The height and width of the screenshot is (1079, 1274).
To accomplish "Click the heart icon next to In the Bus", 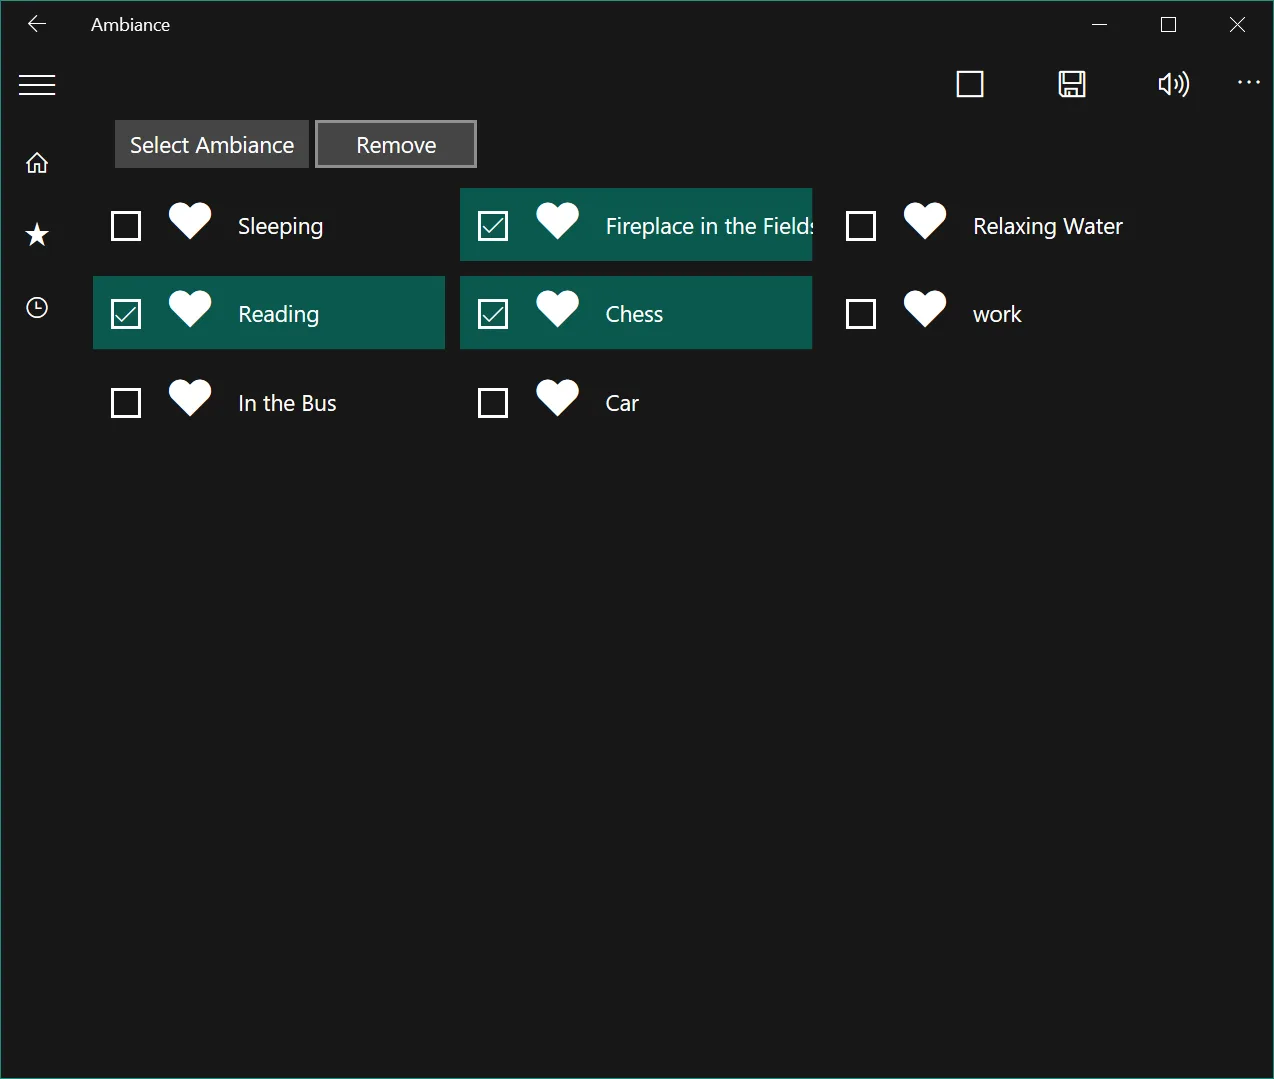I will pyautogui.click(x=190, y=398).
